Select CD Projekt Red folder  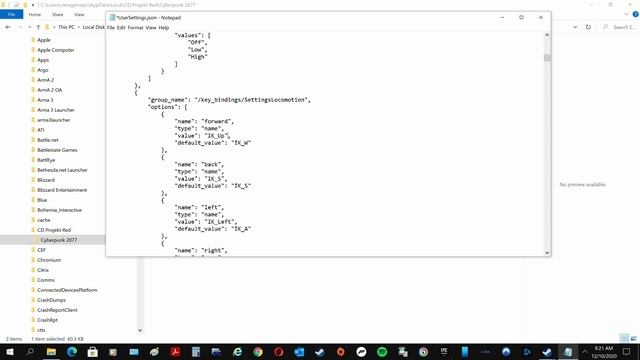[54, 230]
